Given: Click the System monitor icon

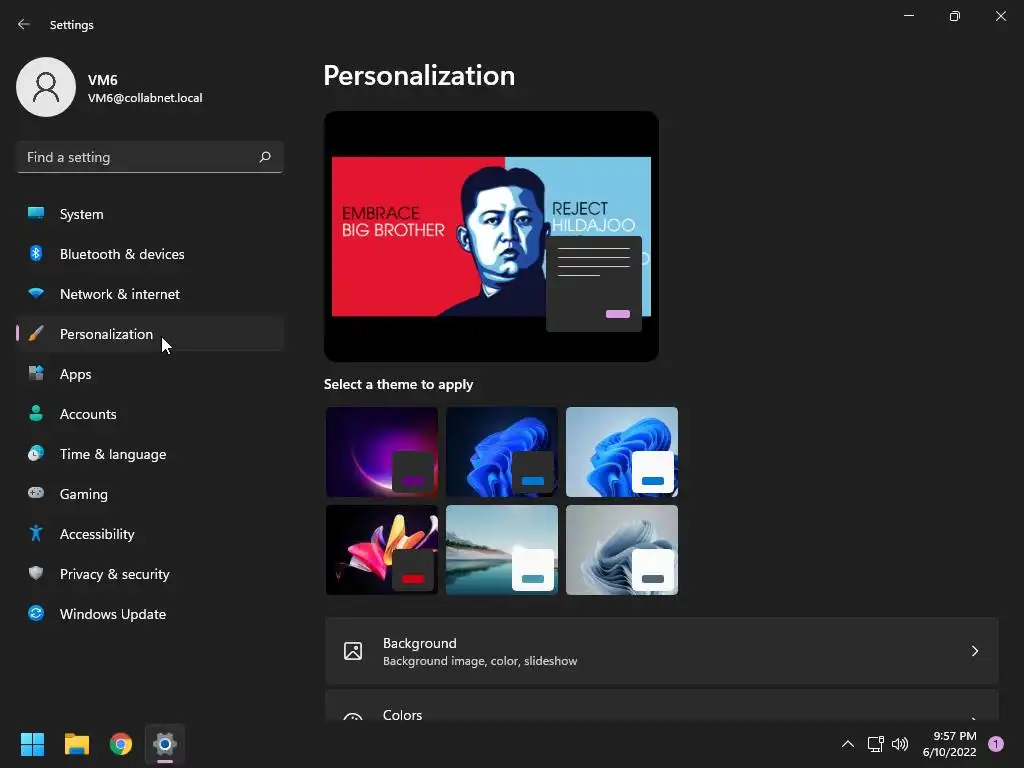Looking at the screenshot, I should tap(36, 214).
